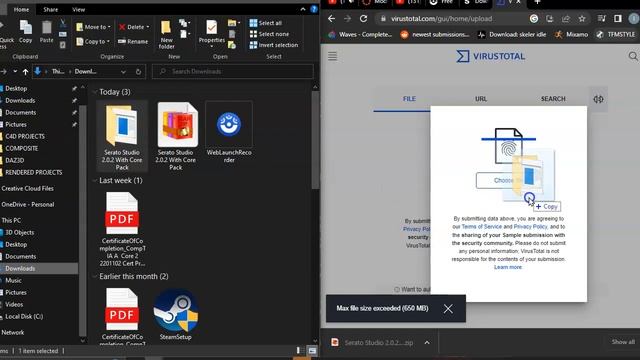Open the Move to dropdown
640x360 pixels.
93,27
